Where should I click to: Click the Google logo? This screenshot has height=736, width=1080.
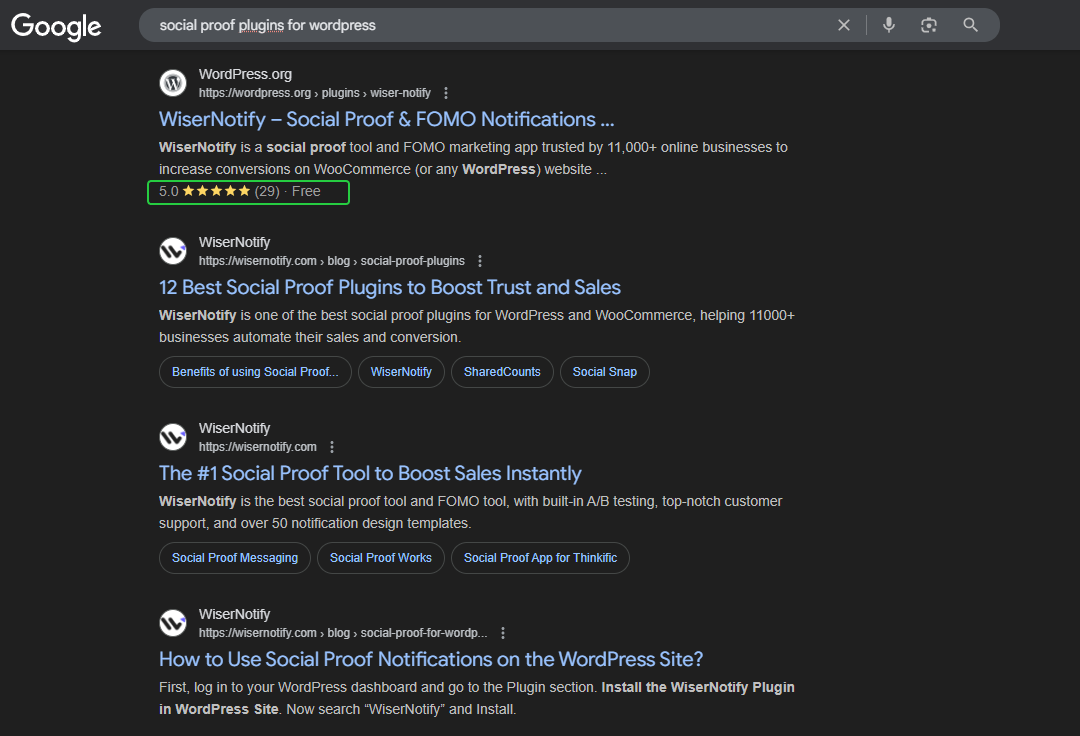[56, 26]
